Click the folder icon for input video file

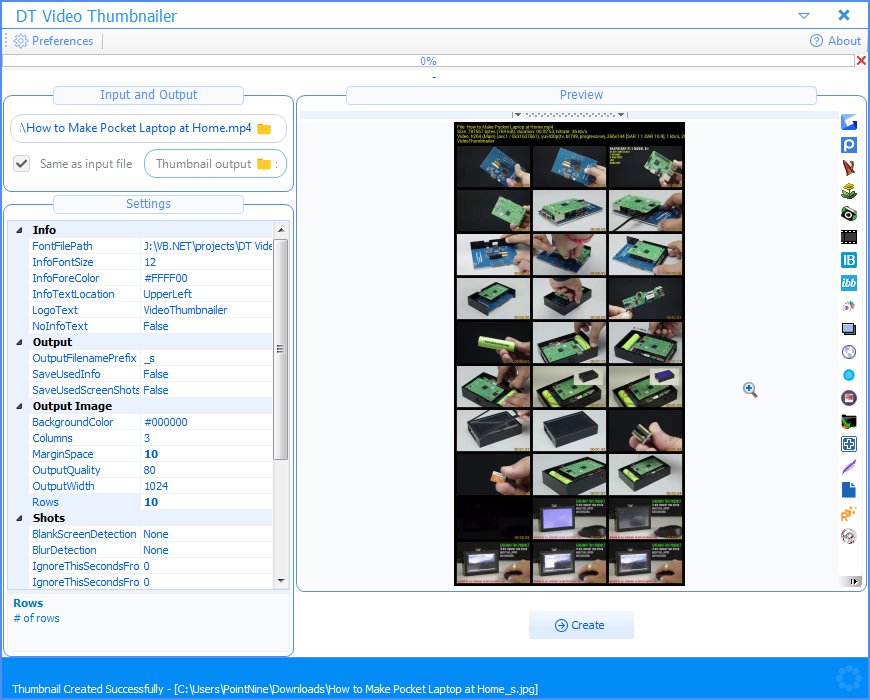(x=264, y=129)
